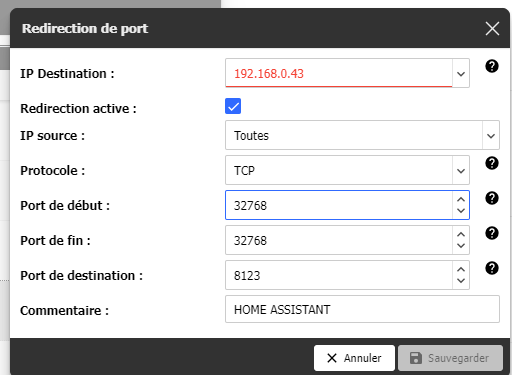Close the Redirection de port dialog
The height and width of the screenshot is (375, 512).
point(492,28)
